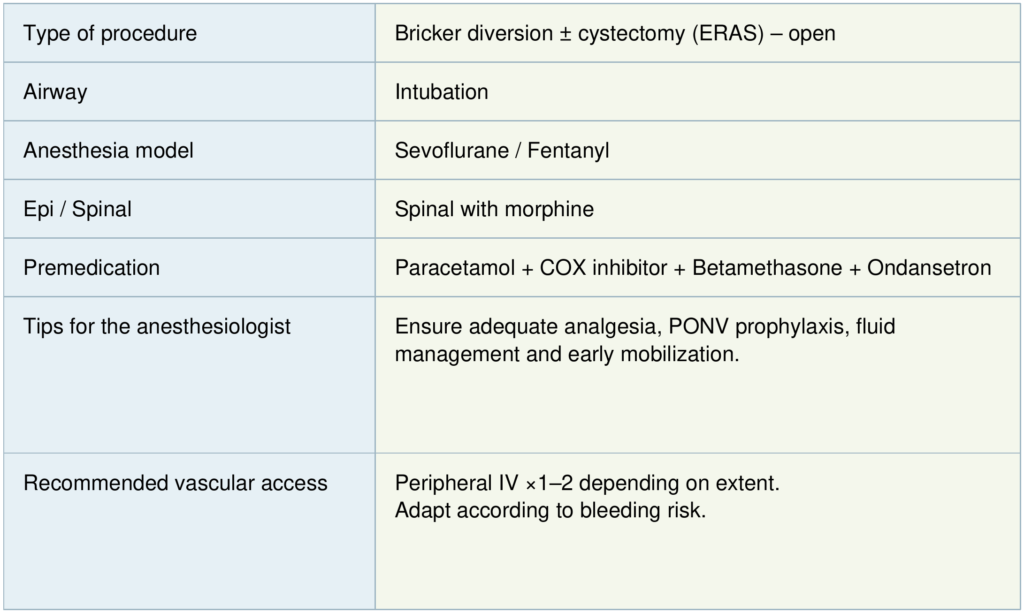Select the 'Sevoflurane / Fentanyl' cell
This screenshot has height=613, width=1024.
pos(502,151)
